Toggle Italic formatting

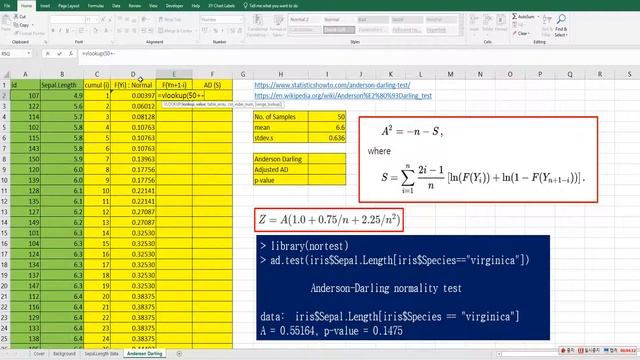pyautogui.click(x=60, y=31)
